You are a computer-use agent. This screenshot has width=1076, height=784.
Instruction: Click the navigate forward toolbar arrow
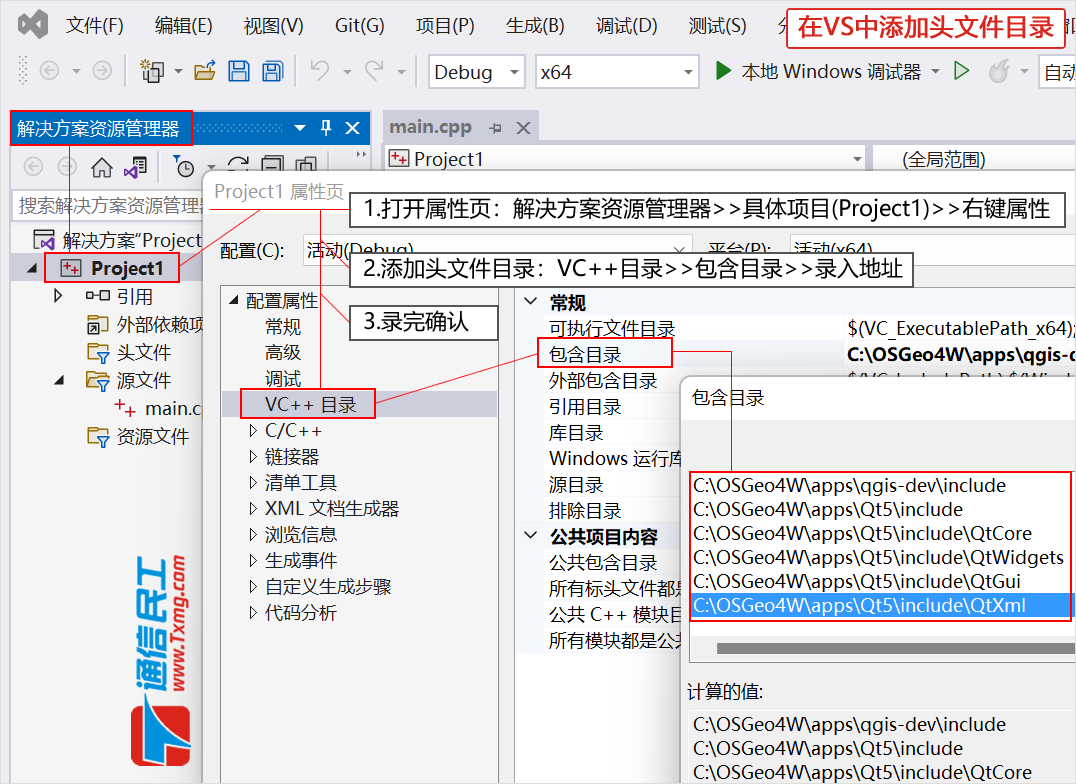point(102,71)
